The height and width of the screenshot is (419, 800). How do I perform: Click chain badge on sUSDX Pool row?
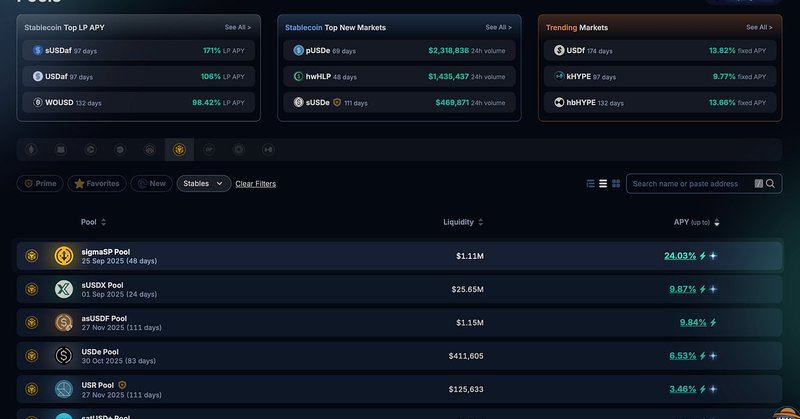coord(32,289)
